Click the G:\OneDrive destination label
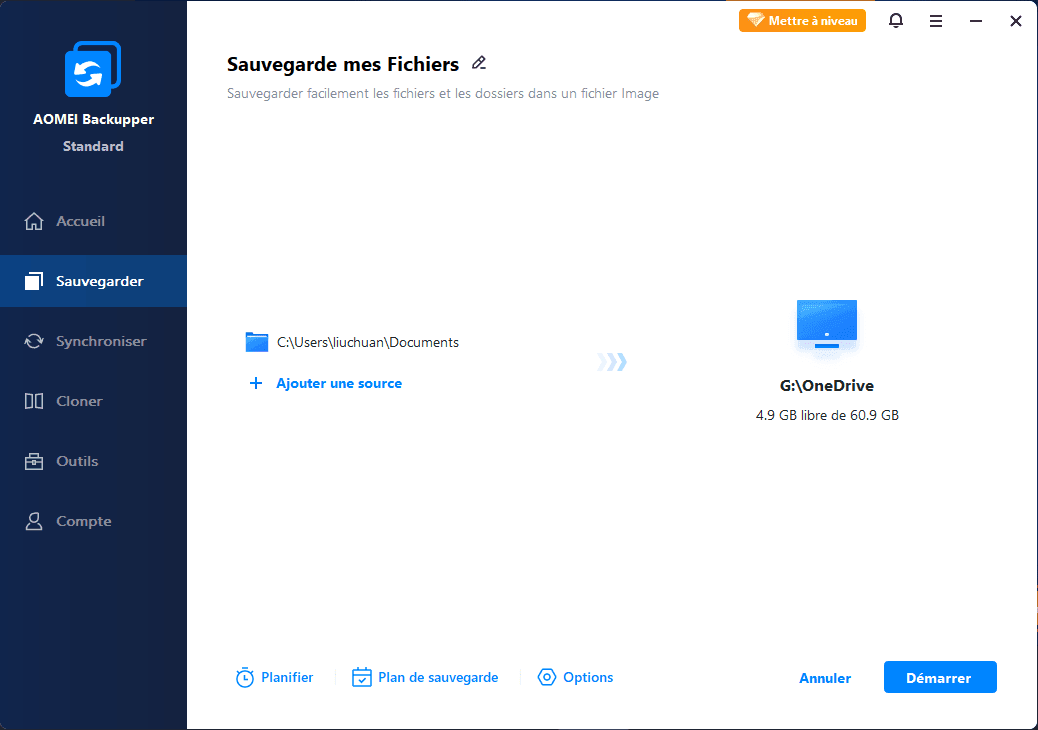Image resolution: width=1038 pixels, height=730 pixels. coord(827,385)
